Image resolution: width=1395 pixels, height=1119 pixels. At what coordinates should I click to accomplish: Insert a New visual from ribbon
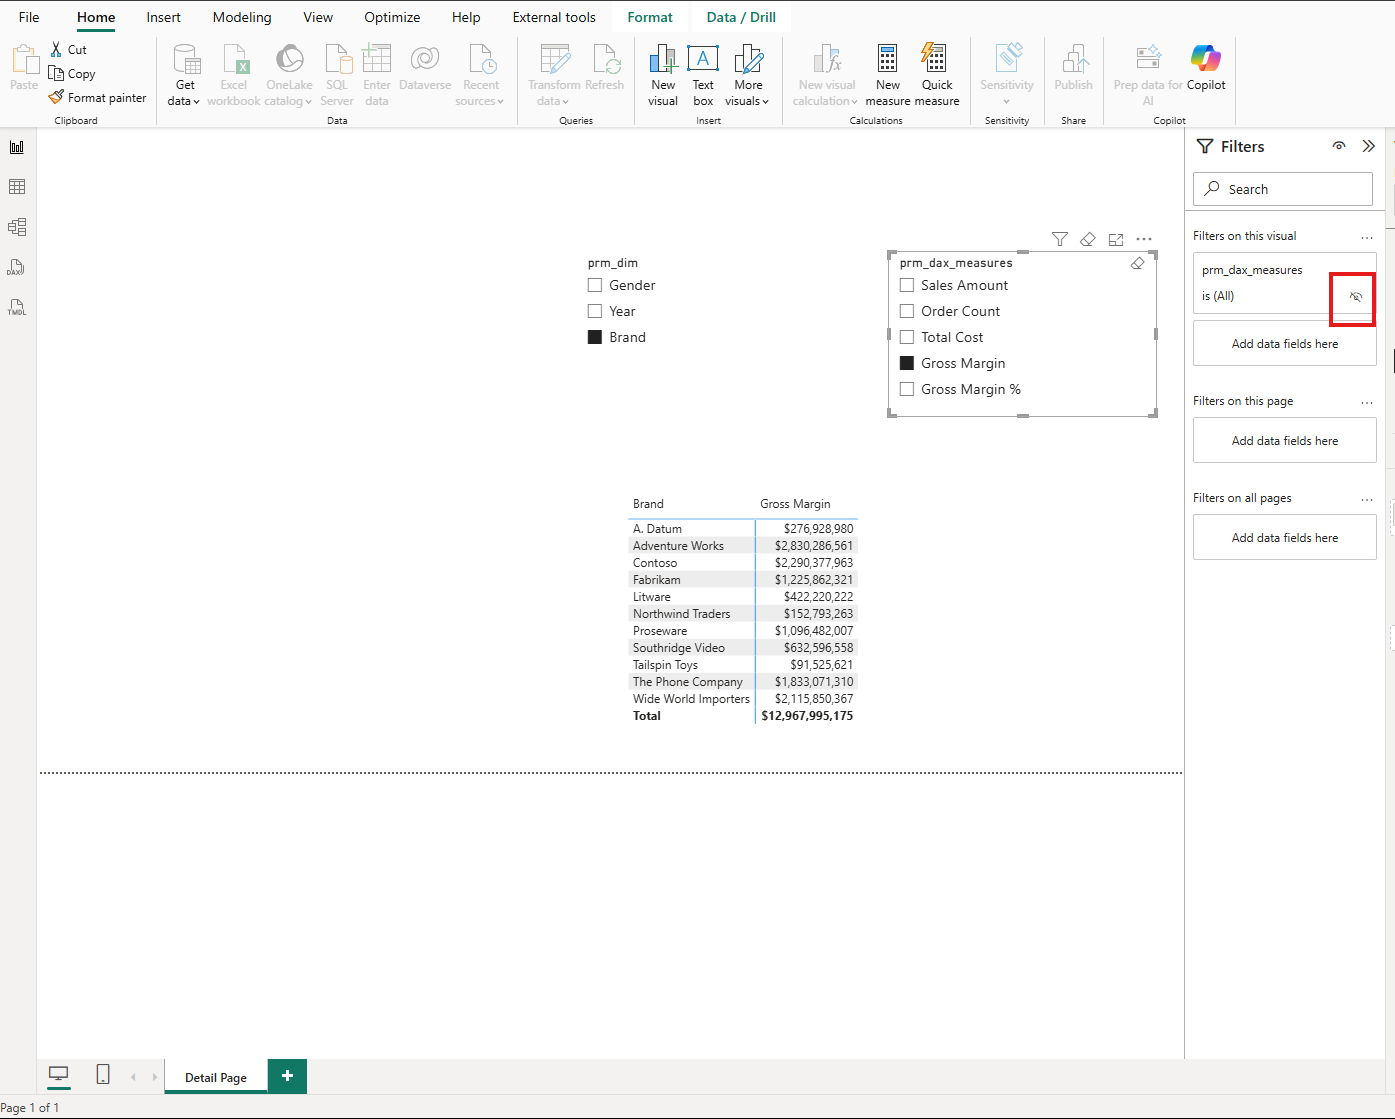point(663,75)
